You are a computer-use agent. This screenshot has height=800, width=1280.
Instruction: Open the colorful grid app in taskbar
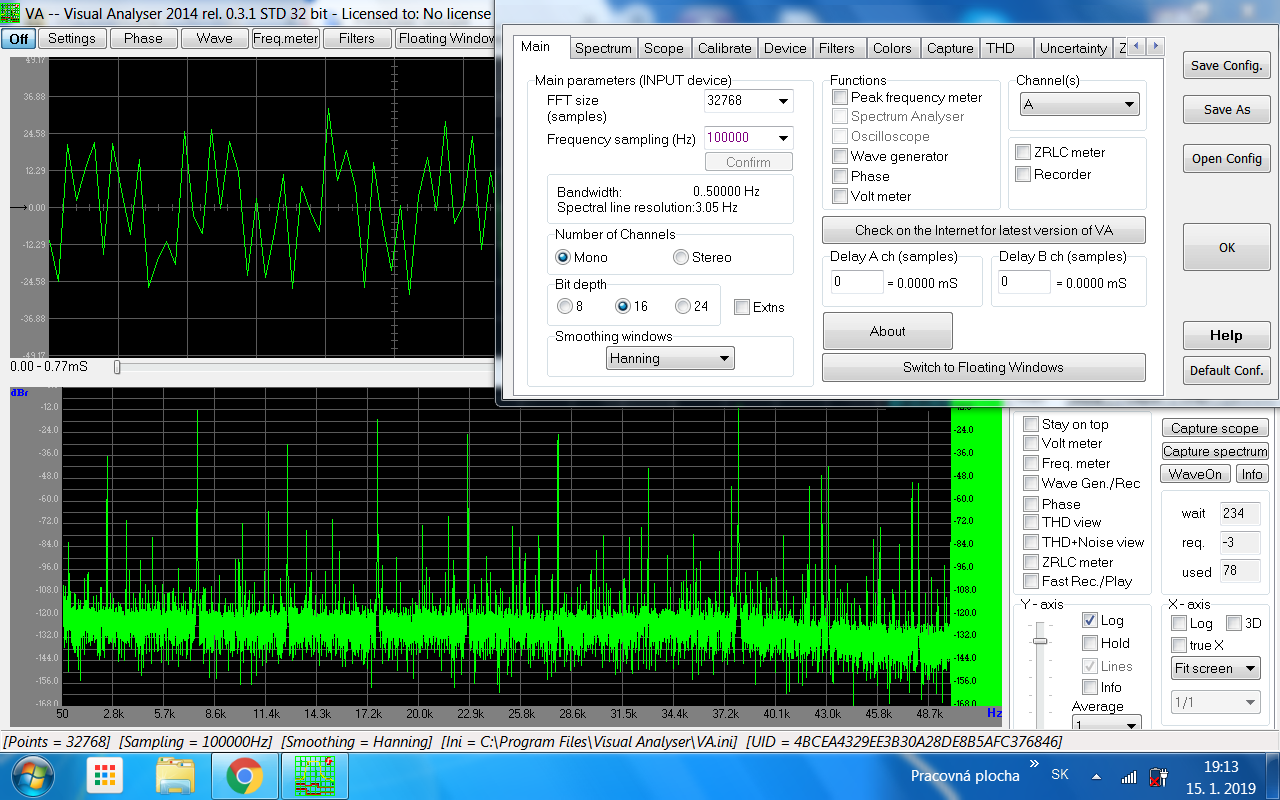[104, 775]
